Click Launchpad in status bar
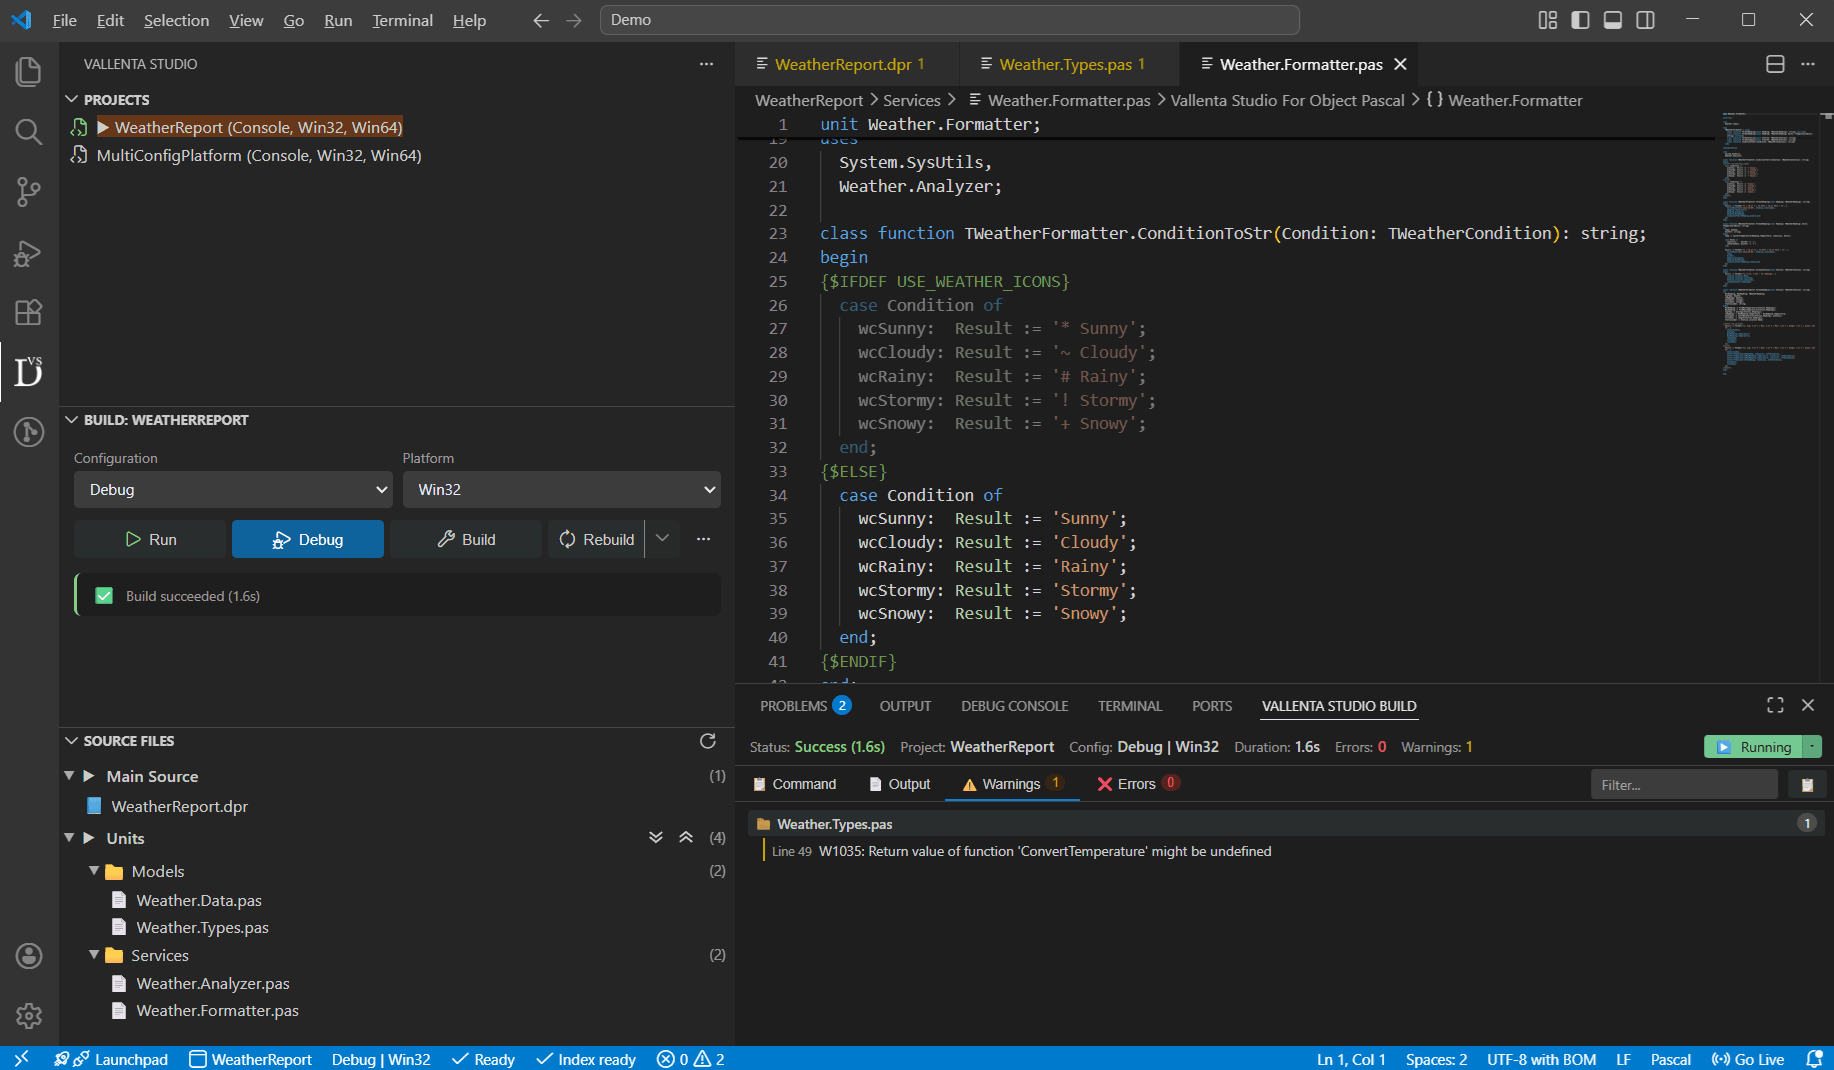 click(x=110, y=1059)
